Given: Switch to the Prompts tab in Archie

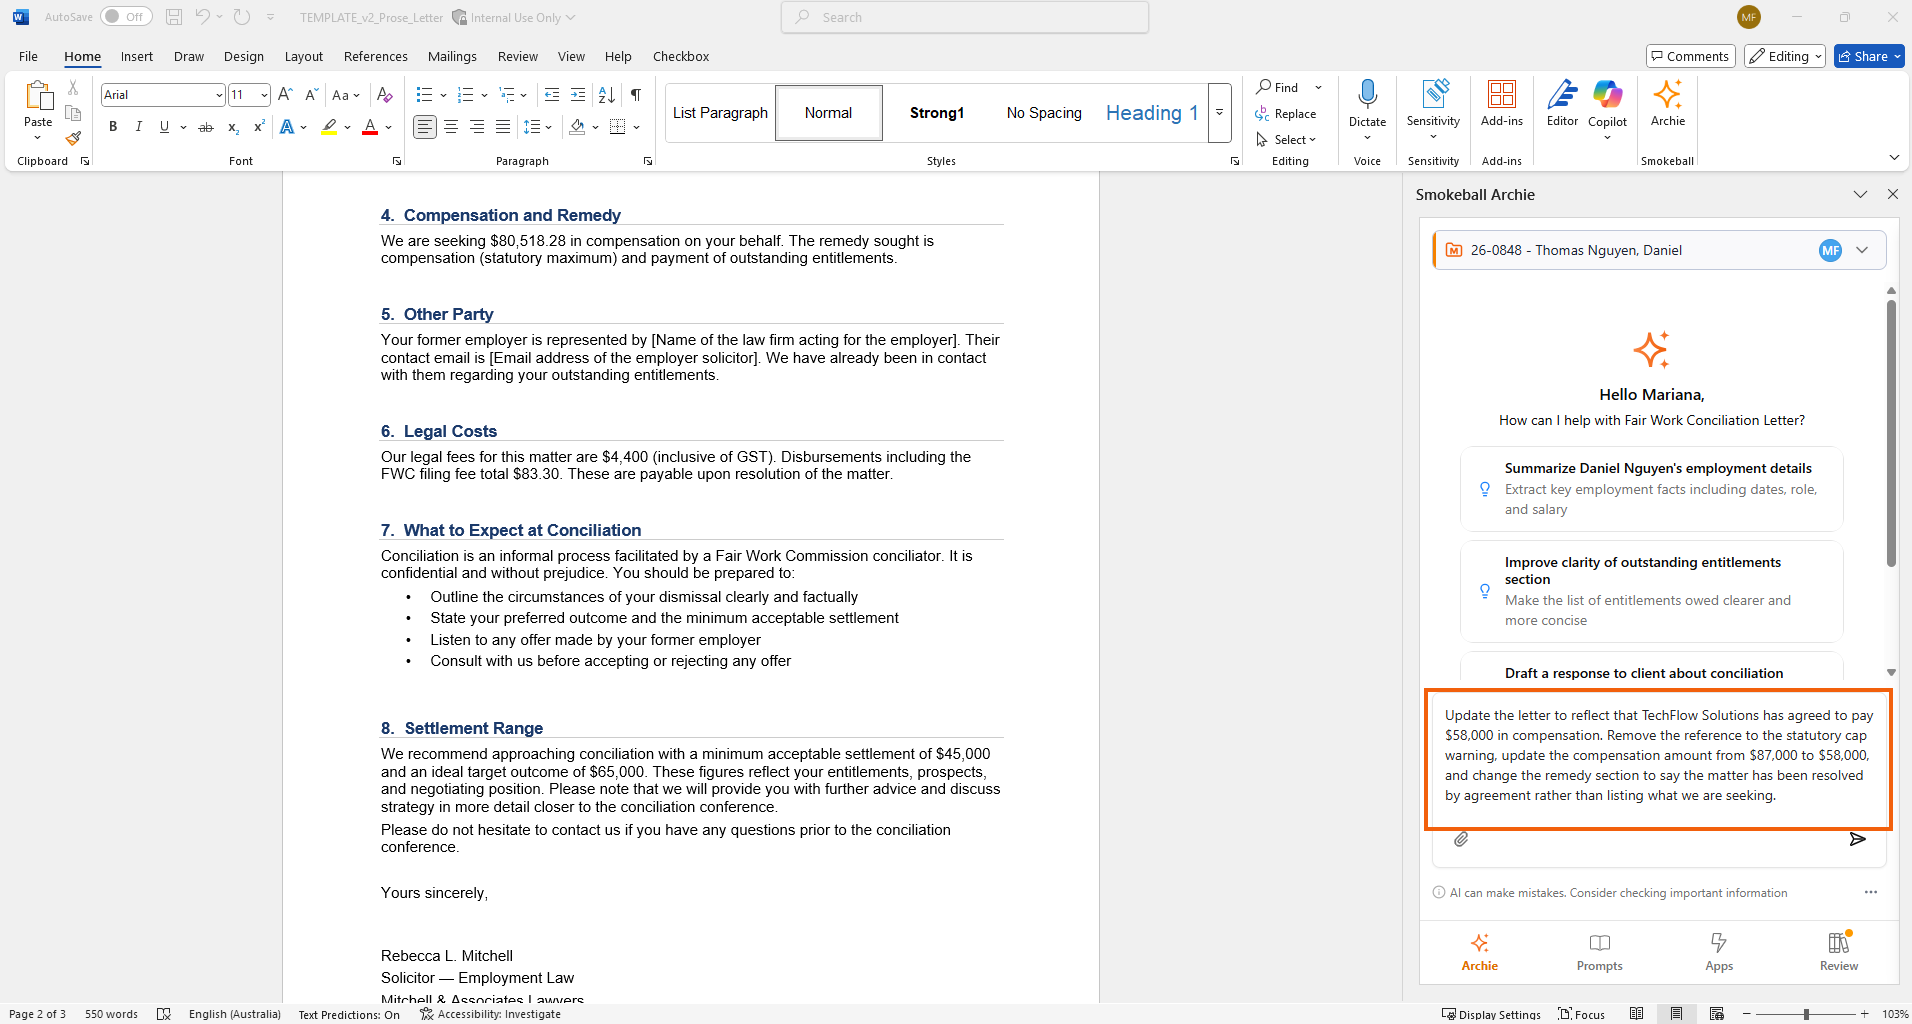Looking at the screenshot, I should (1599, 952).
